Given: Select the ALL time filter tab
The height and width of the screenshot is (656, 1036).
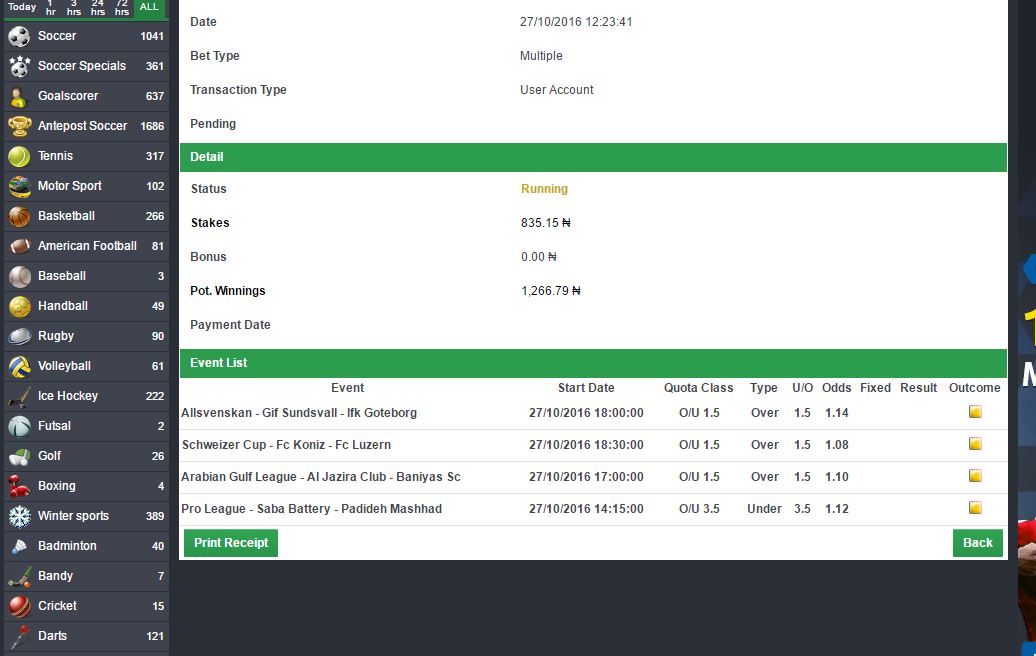Looking at the screenshot, I should click(149, 7).
